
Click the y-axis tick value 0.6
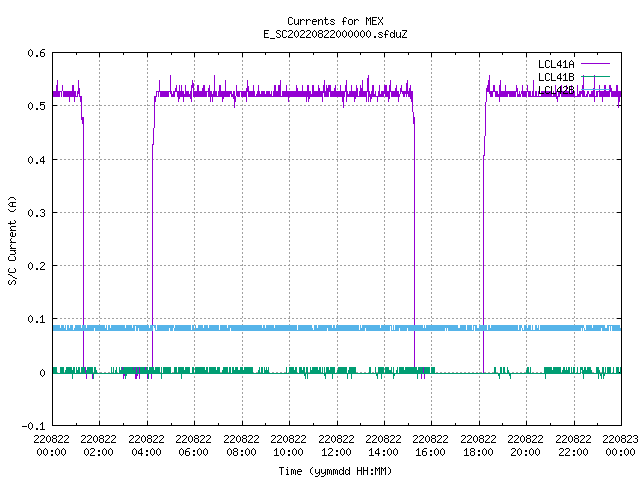[x=36, y=53]
